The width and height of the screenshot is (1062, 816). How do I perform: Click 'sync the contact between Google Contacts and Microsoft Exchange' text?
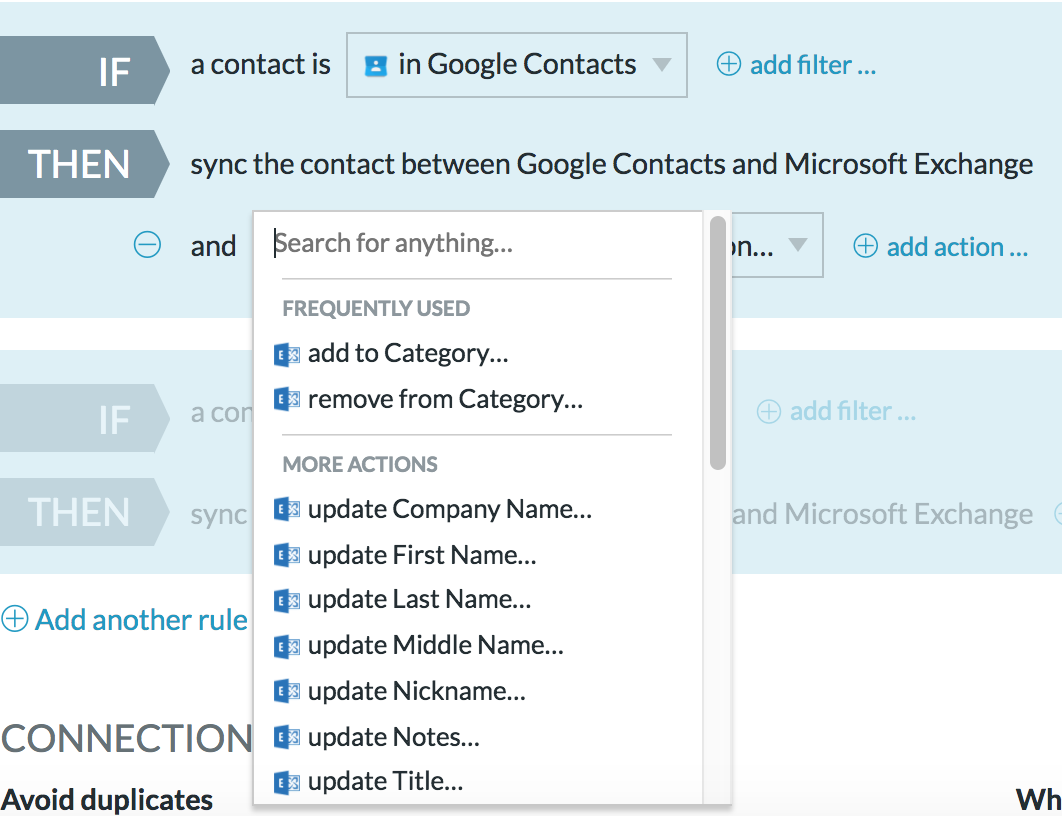(x=612, y=165)
